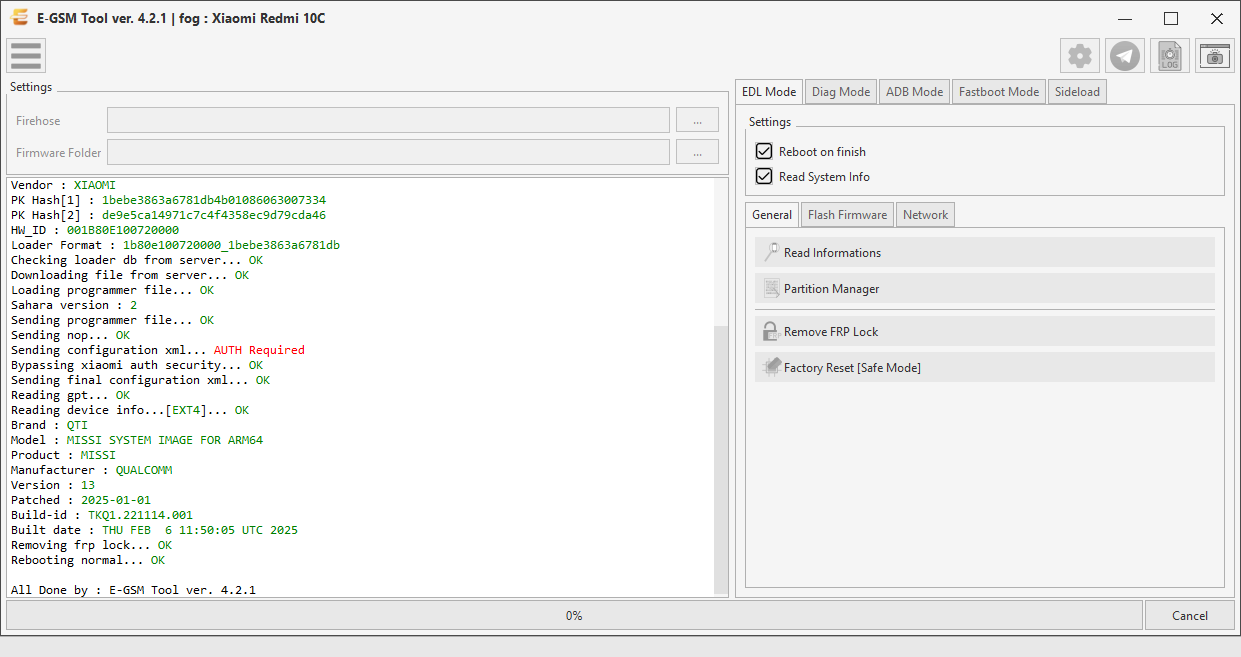Screen dimensions: 1241x657
Task: Click 'Bypassing xiaomi auth security' line
Action: (x=137, y=365)
